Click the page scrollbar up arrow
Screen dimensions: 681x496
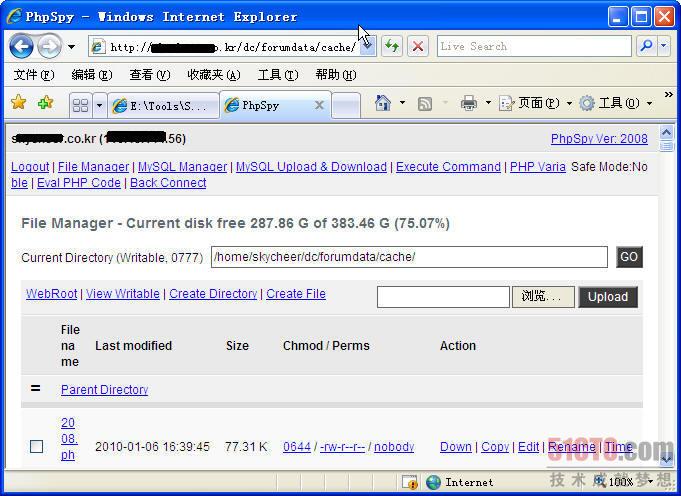tap(666, 132)
